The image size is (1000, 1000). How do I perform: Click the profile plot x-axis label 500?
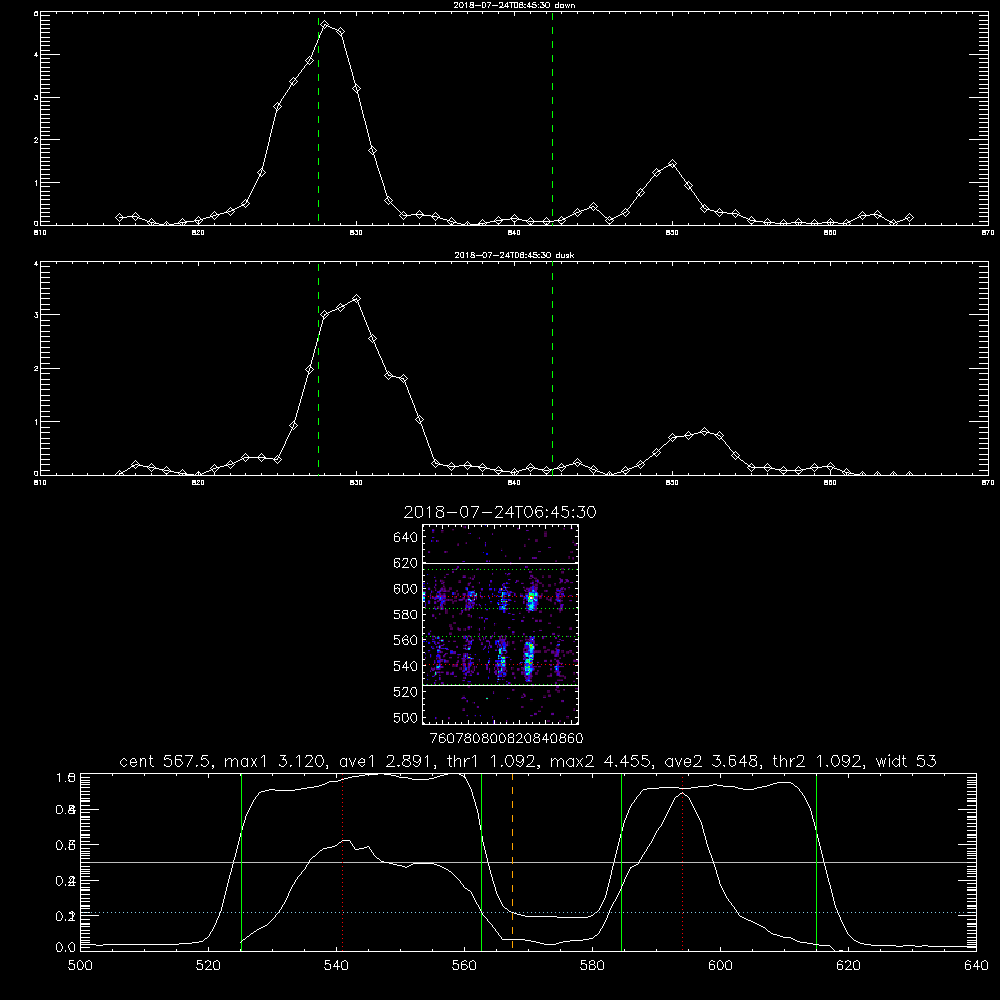click(x=80, y=966)
